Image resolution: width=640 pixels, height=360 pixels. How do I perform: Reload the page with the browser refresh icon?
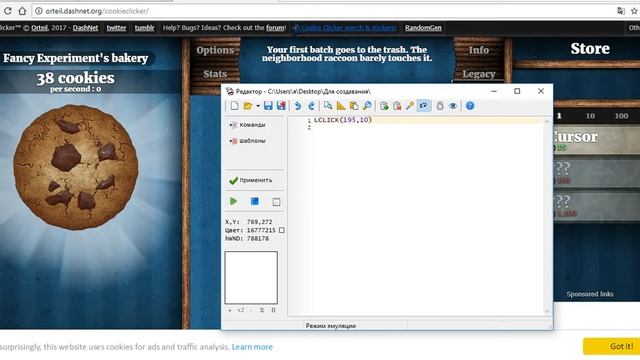[7, 11]
